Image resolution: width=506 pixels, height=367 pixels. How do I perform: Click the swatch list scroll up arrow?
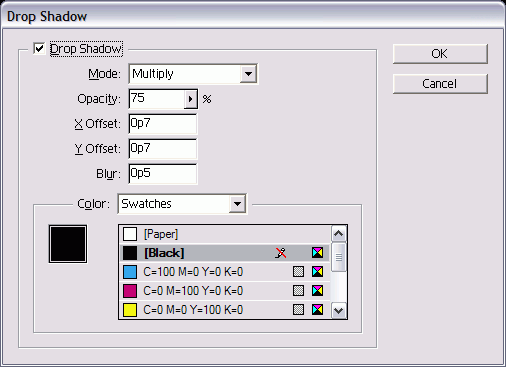coord(339,234)
